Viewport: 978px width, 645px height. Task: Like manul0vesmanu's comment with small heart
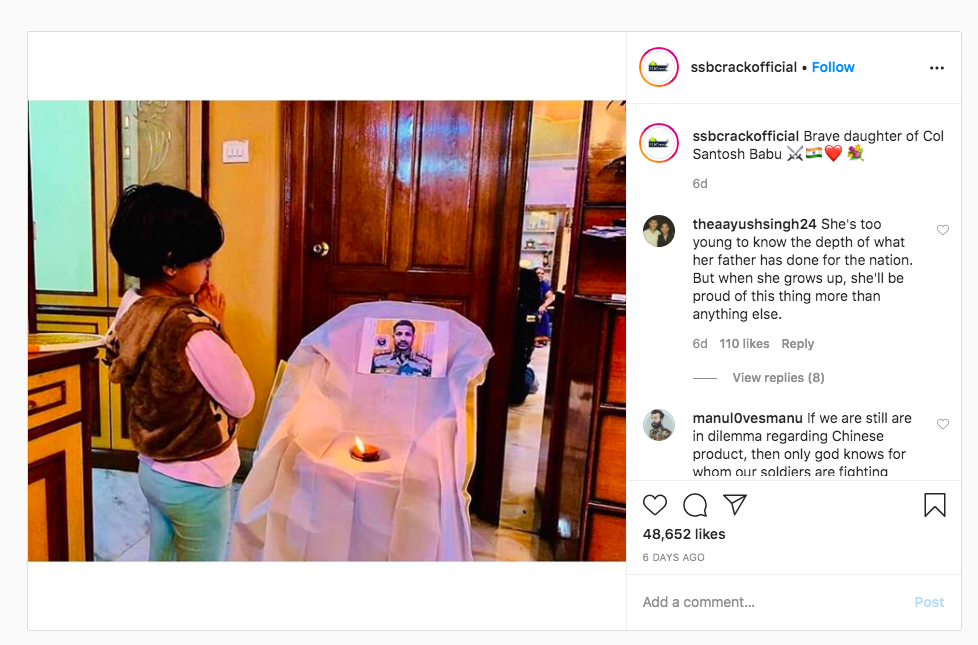pos(942,424)
